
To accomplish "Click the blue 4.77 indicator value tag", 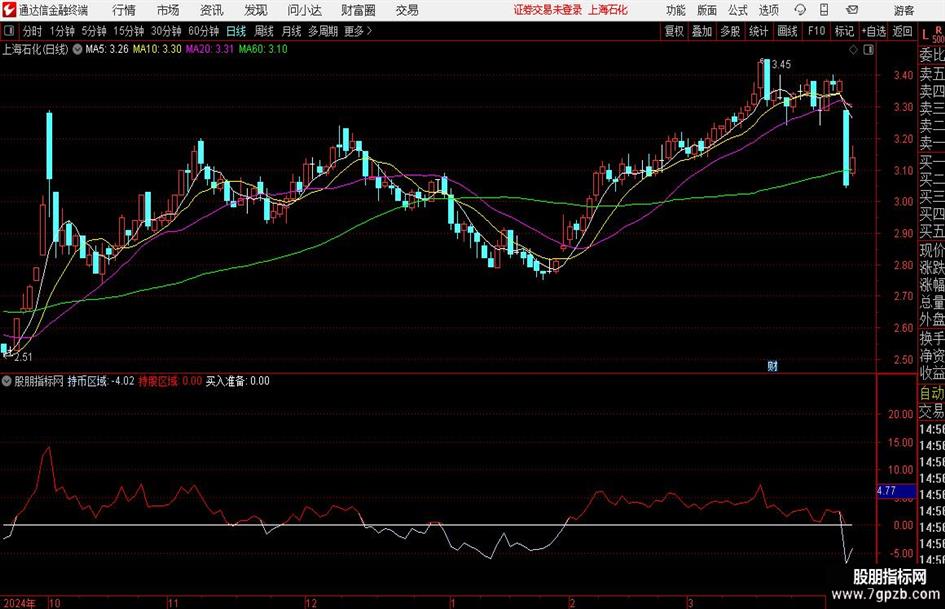I will coord(896,491).
